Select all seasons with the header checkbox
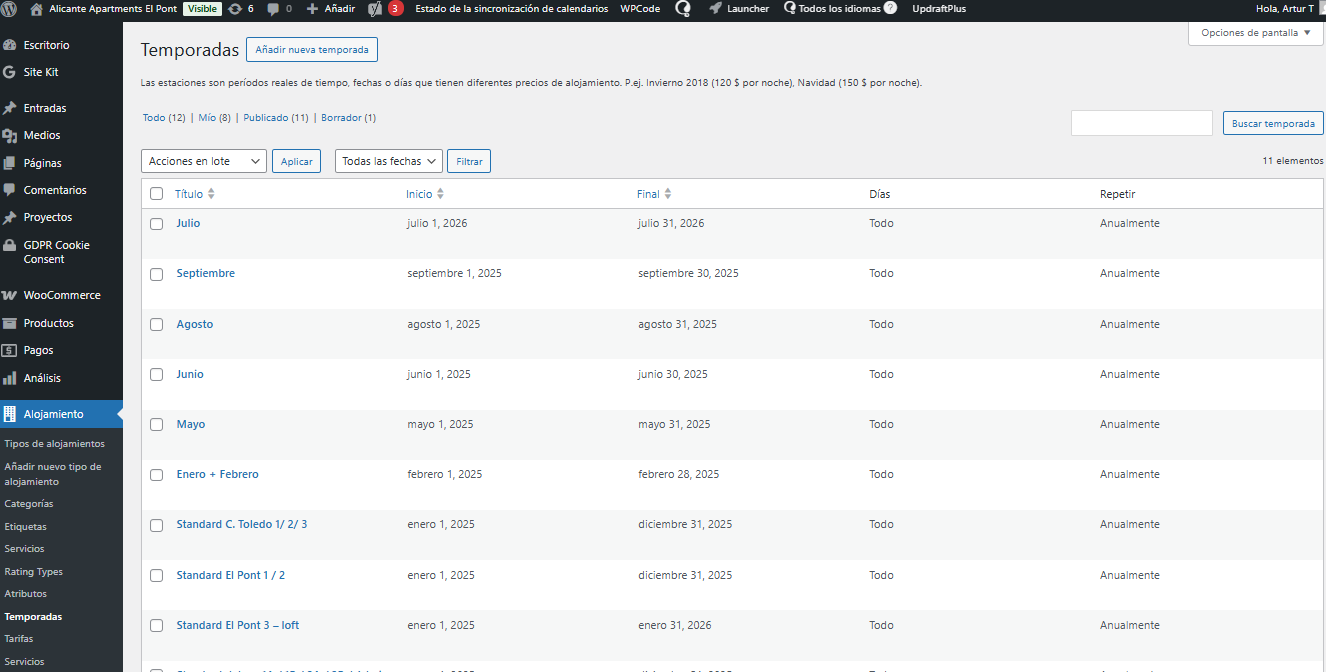The height and width of the screenshot is (672, 1326). click(x=156, y=194)
